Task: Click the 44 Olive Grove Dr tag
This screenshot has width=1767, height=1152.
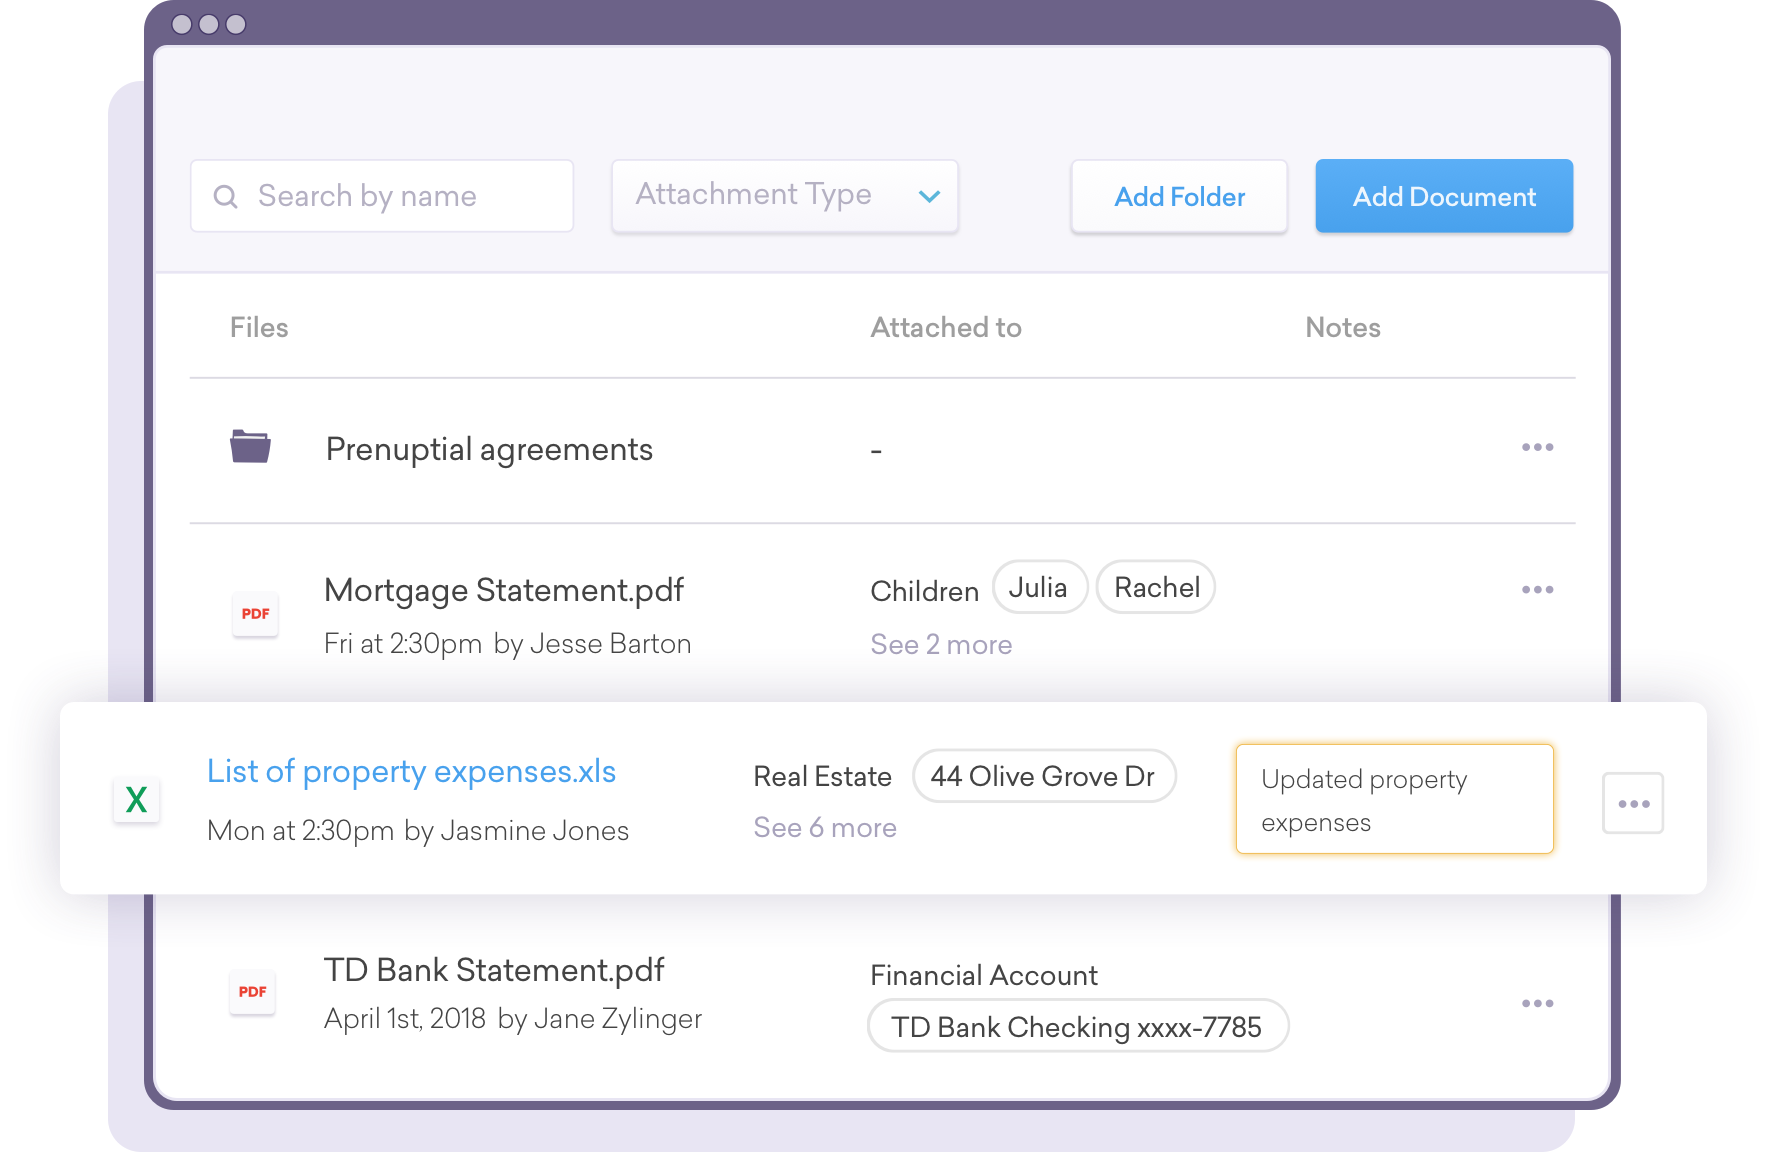Action: (1043, 776)
